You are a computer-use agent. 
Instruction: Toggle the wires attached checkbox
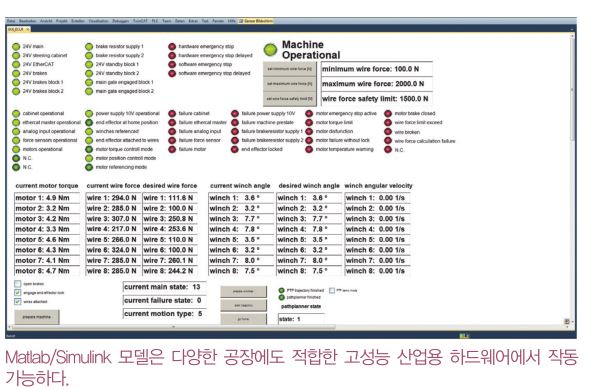coord(18,301)
